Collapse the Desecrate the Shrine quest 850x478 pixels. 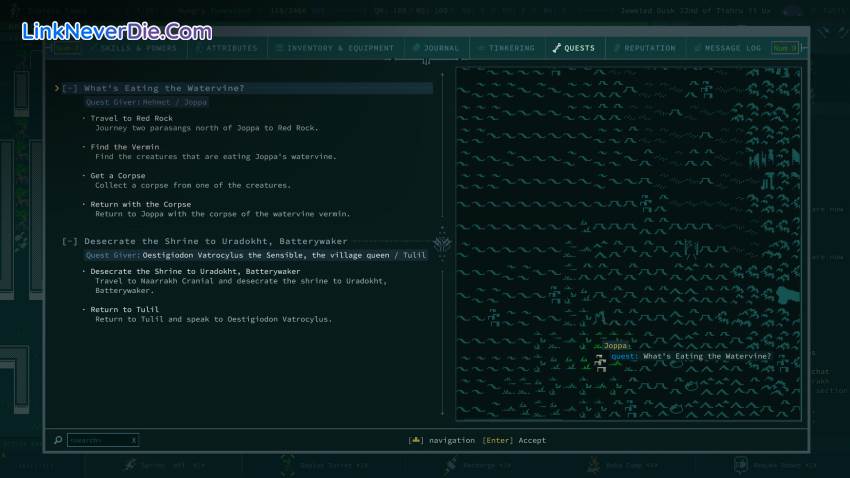(x=70, y=241)
